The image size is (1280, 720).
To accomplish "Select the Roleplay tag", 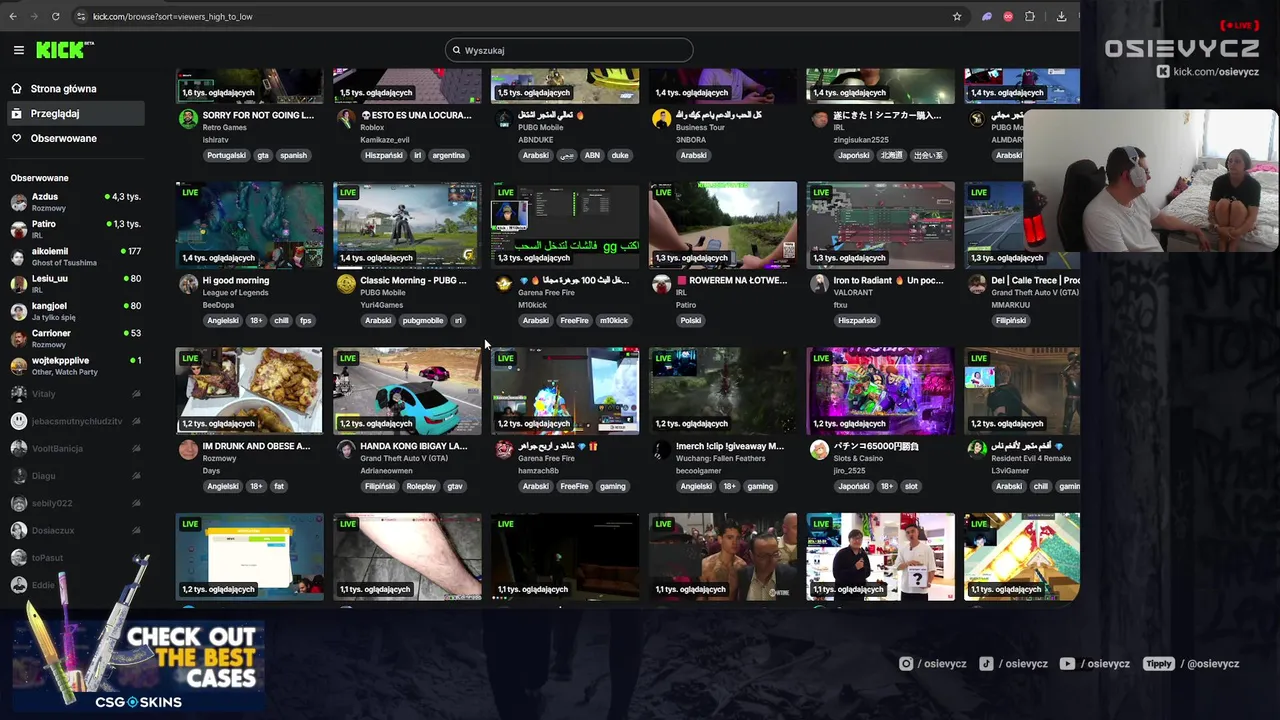I will [x=421, y=487].
